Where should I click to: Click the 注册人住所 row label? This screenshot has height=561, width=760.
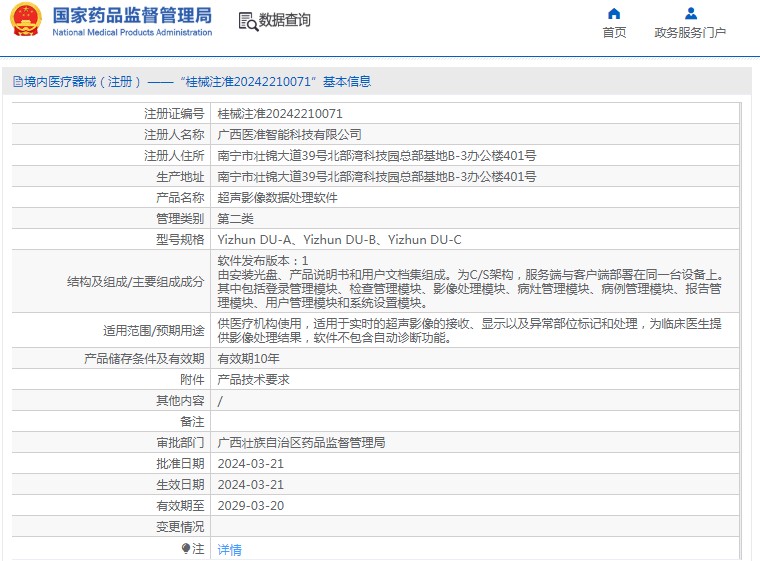[x=174, y=156]
